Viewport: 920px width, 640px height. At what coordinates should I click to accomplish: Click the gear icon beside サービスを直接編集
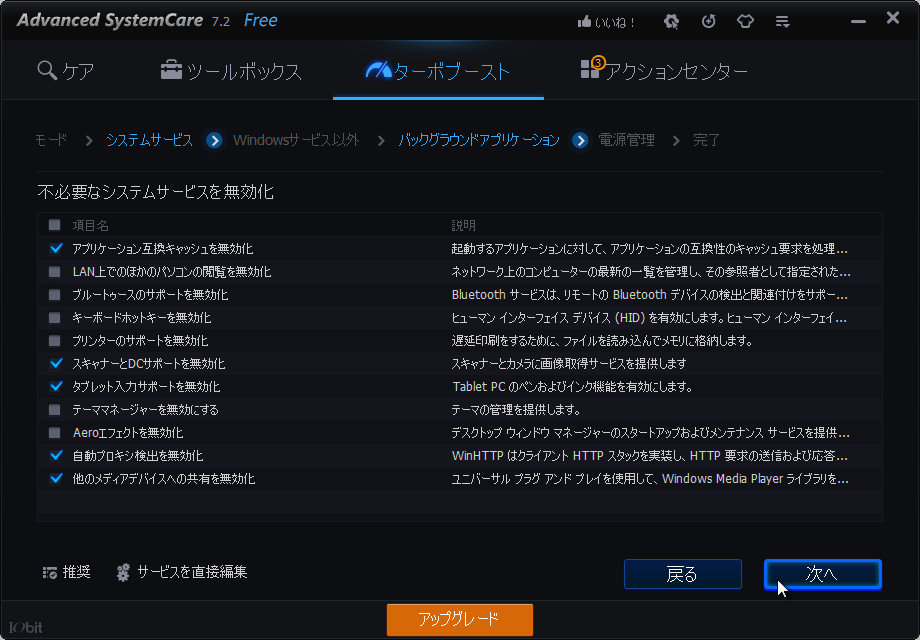tap(123, 572)
